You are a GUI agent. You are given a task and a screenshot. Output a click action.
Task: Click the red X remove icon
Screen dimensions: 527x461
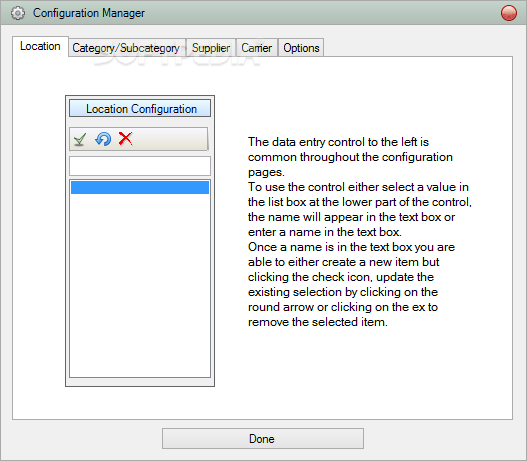pyautogui.click(x=125, y=138)
